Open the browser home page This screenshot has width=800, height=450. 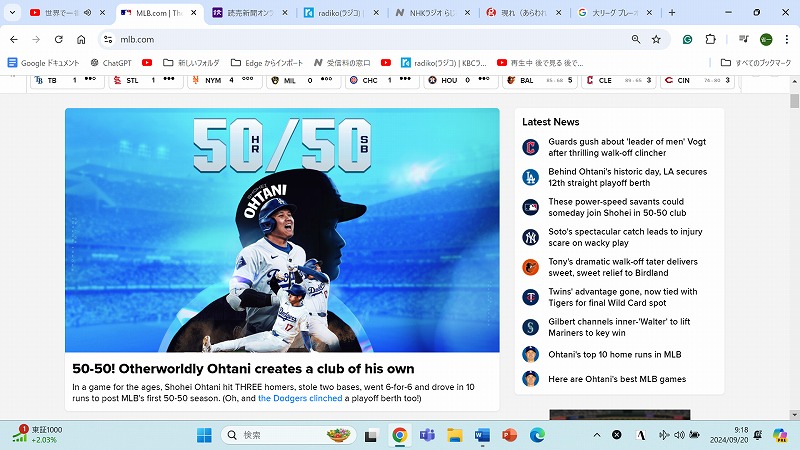pyautogui.click(x=81, y=39)
